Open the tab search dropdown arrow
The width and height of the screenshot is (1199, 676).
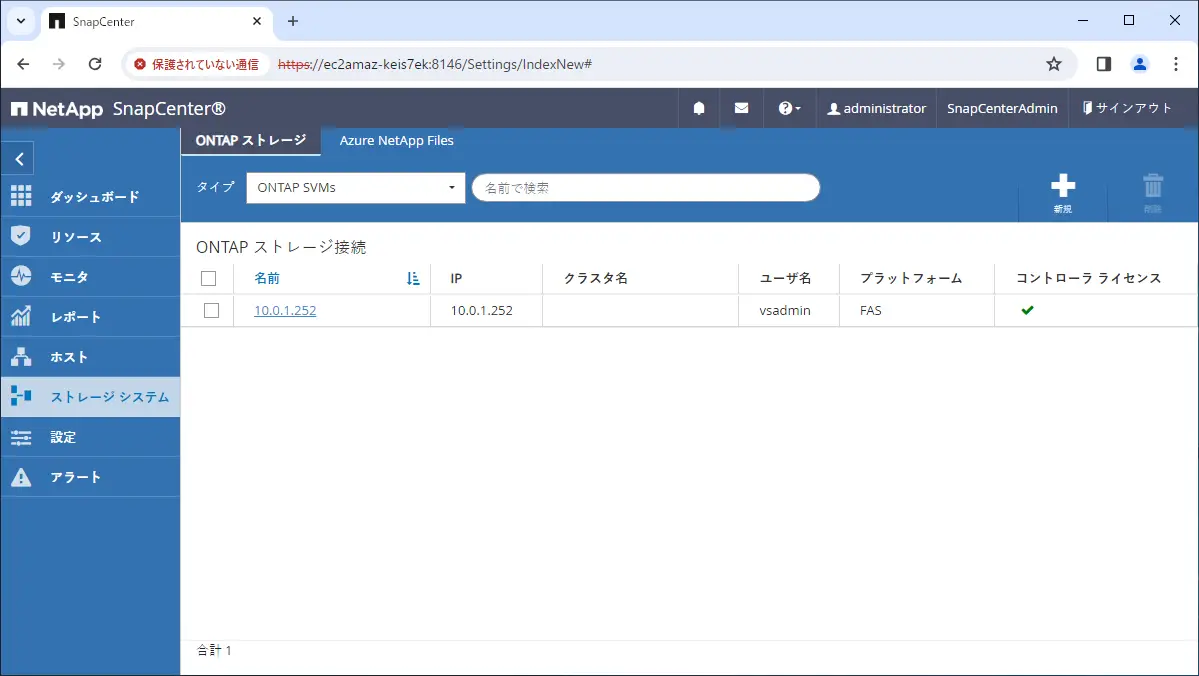(x=21, y=21)
